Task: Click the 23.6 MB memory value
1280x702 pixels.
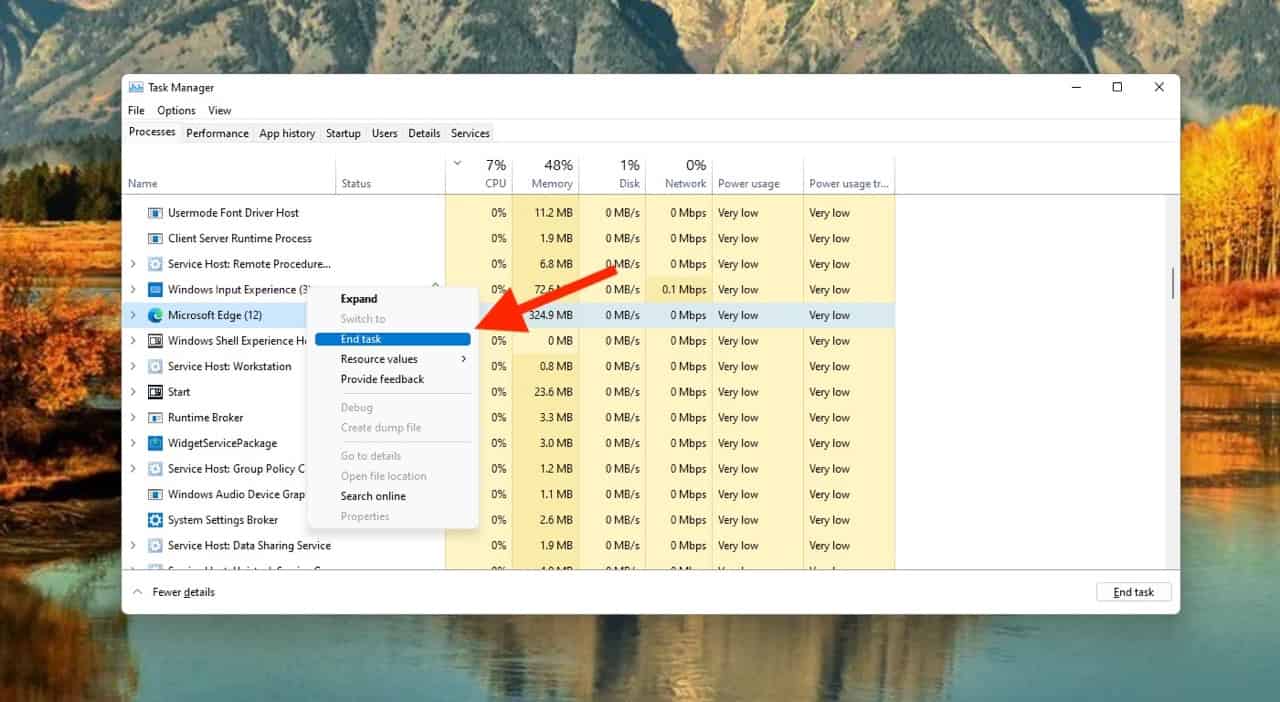Action: click(553, 392)
